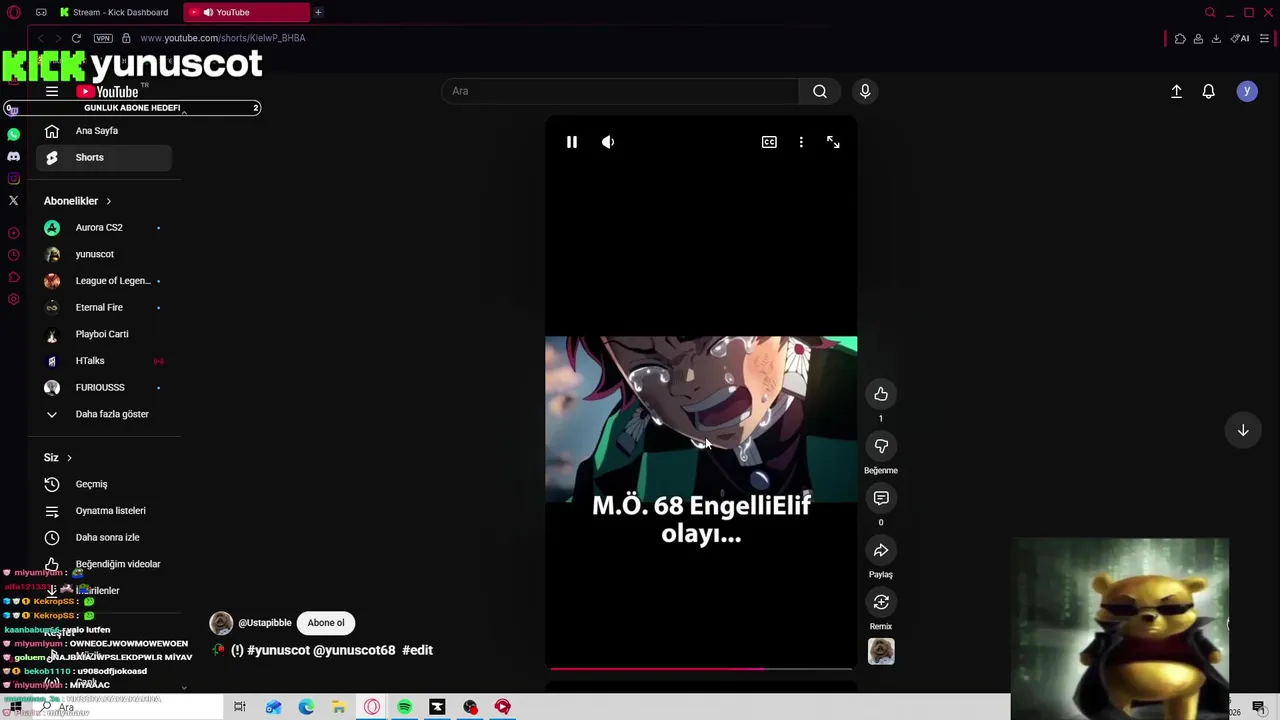Open the Short's comments panel

(x=881, y=498)
